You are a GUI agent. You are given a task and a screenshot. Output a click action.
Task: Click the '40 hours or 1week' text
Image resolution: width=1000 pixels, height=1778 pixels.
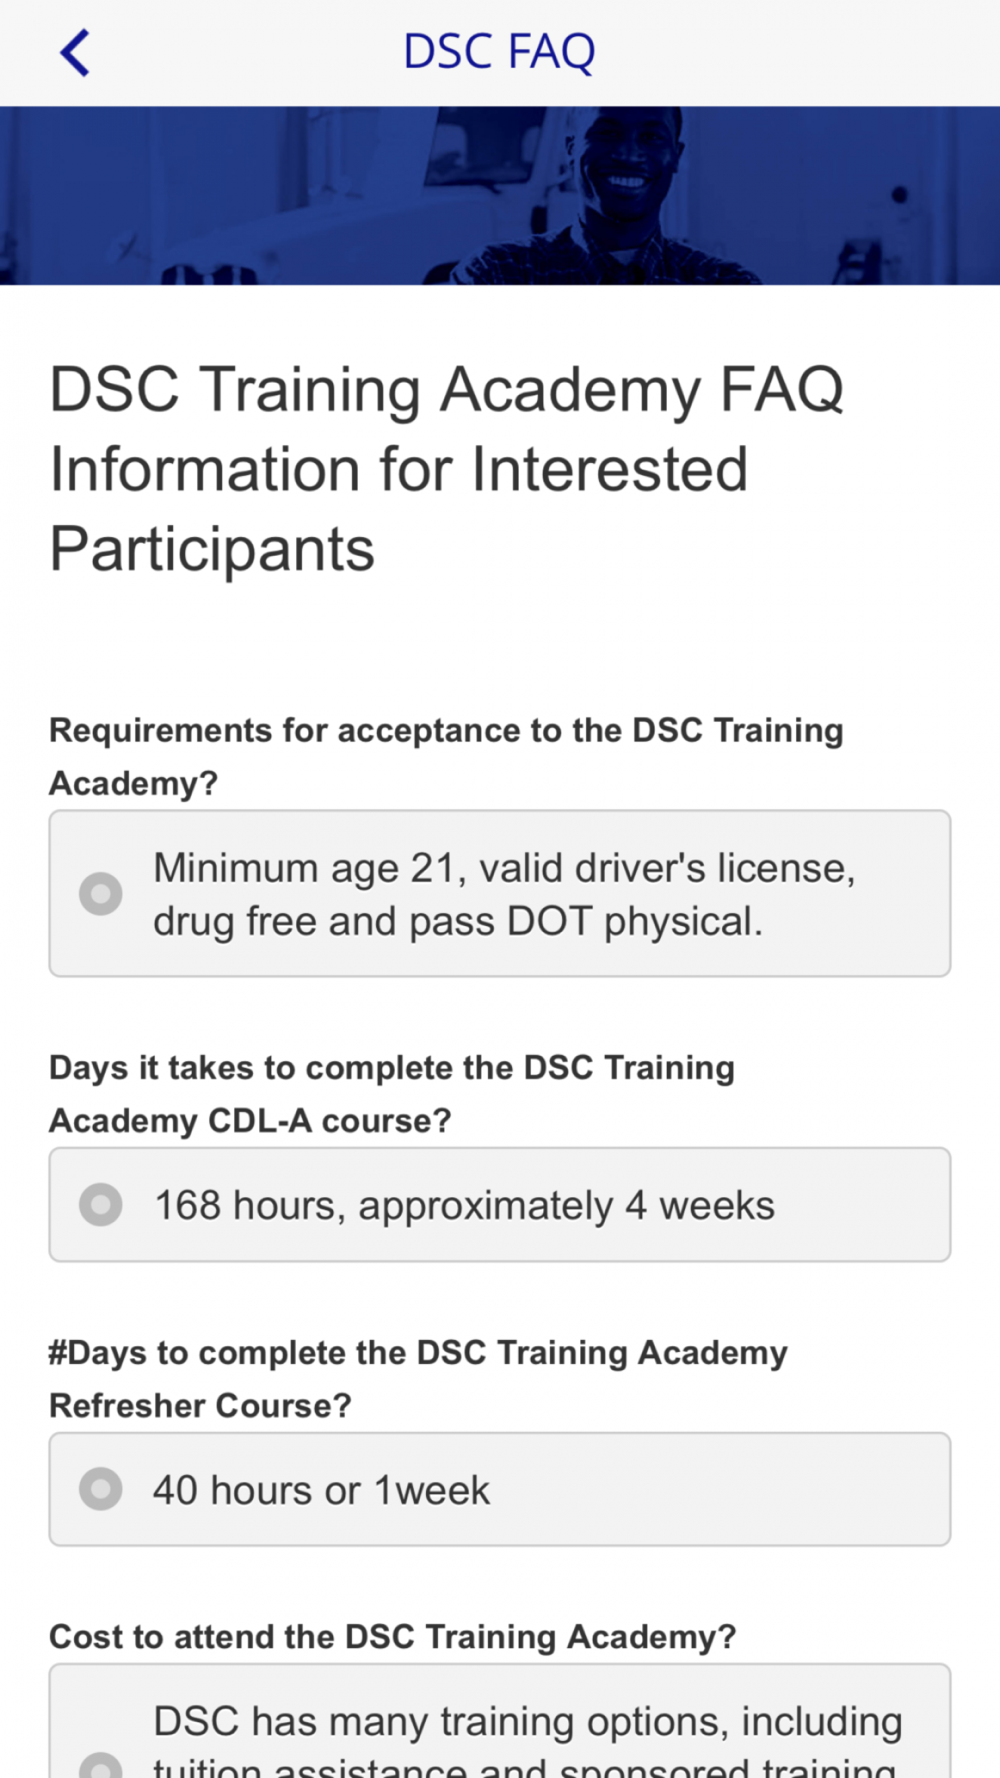click(x=321, y=1490)
